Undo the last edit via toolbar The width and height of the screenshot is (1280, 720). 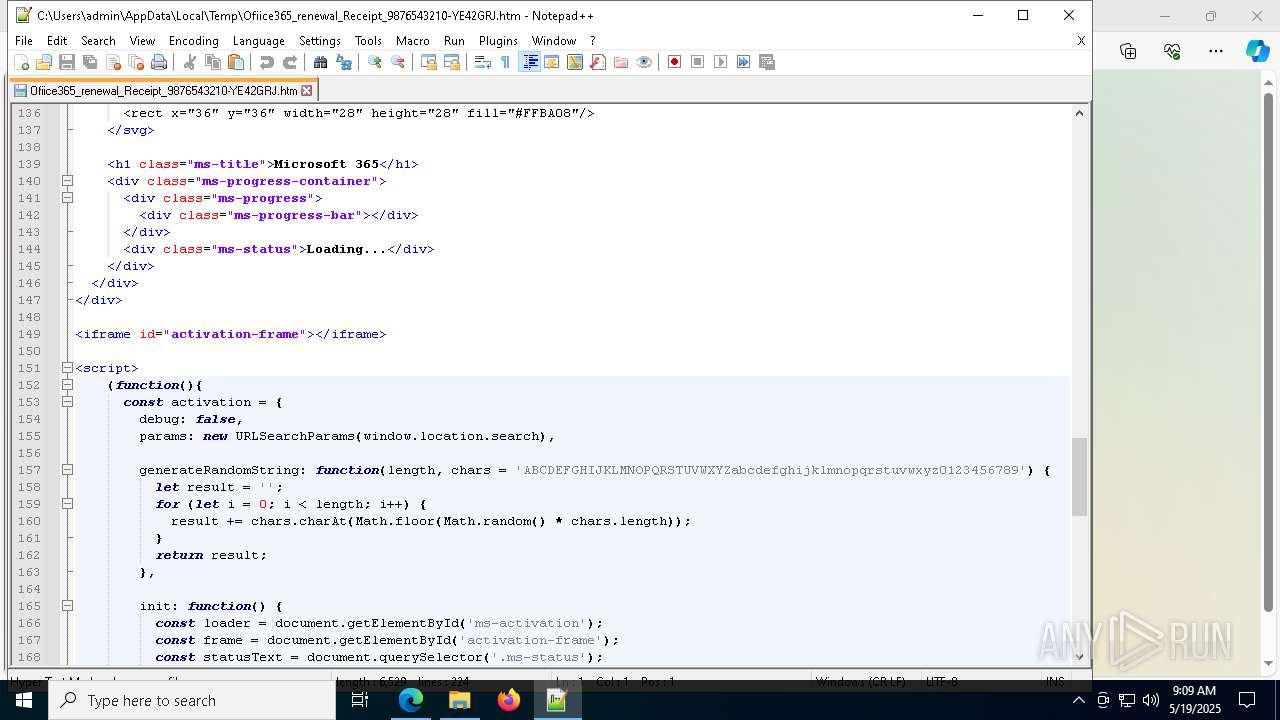(x=266, y=62)
